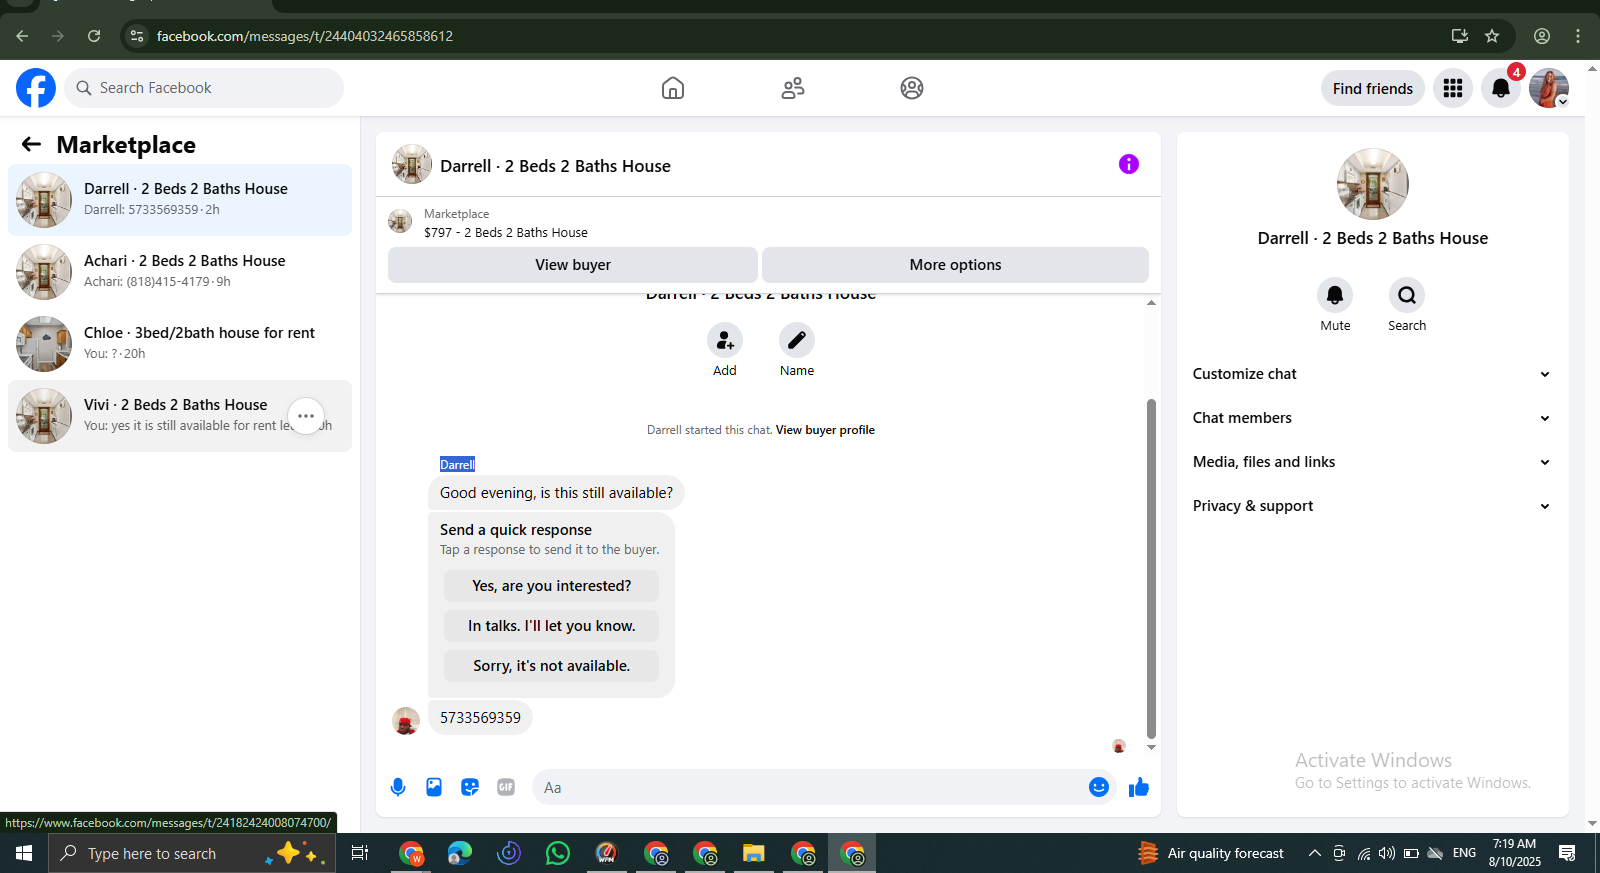Click the taskbar 'Type here to search' box
The width and height of the screenshot is (1600, 873).
pos(192,853)
